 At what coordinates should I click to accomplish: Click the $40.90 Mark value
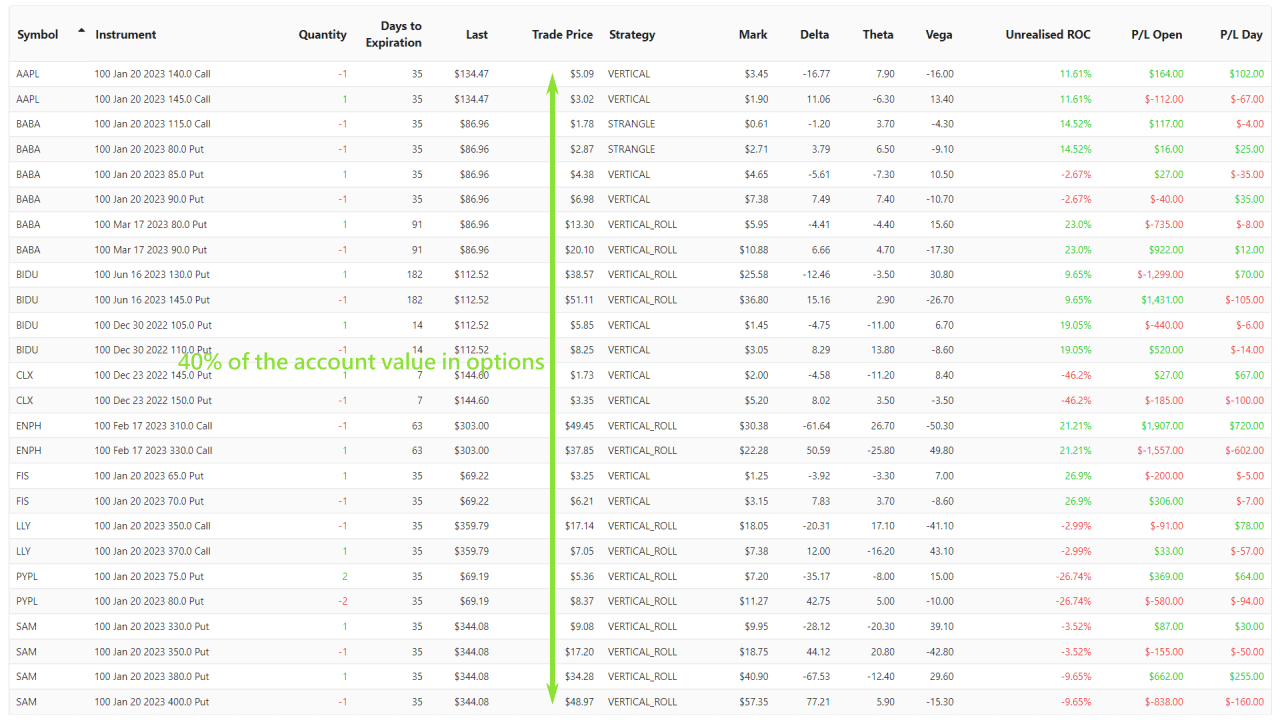coord(754,676)
